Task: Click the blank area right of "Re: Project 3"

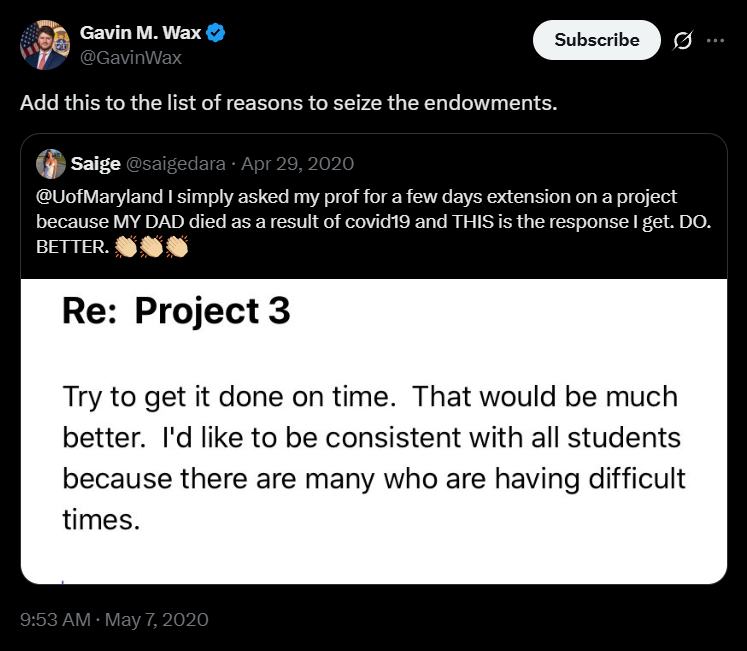Action: coord(500,312)
